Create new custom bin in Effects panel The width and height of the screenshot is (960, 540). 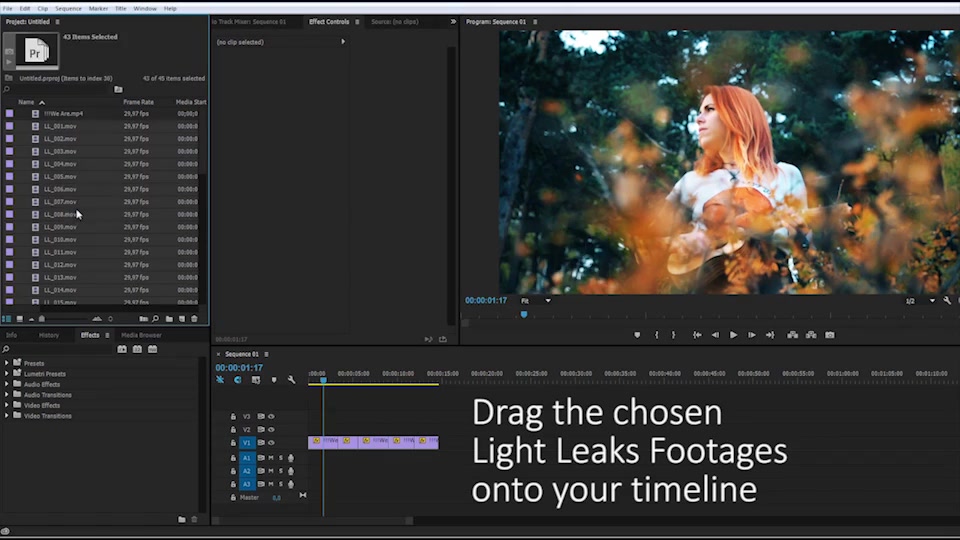tap(182, 519)
